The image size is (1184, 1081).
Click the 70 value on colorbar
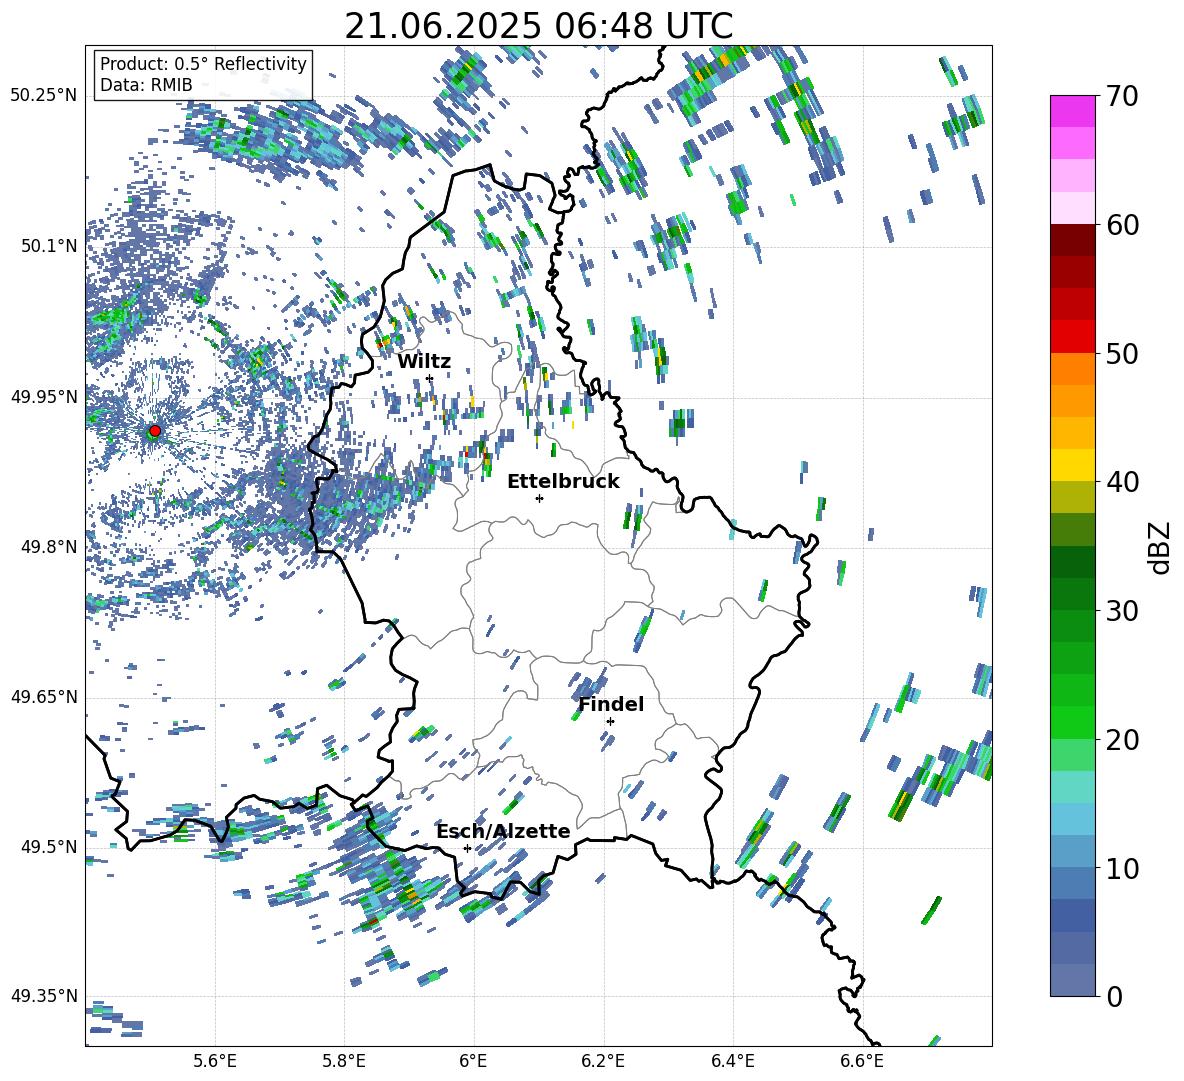pyautogui.click(x=1122, y=96)
